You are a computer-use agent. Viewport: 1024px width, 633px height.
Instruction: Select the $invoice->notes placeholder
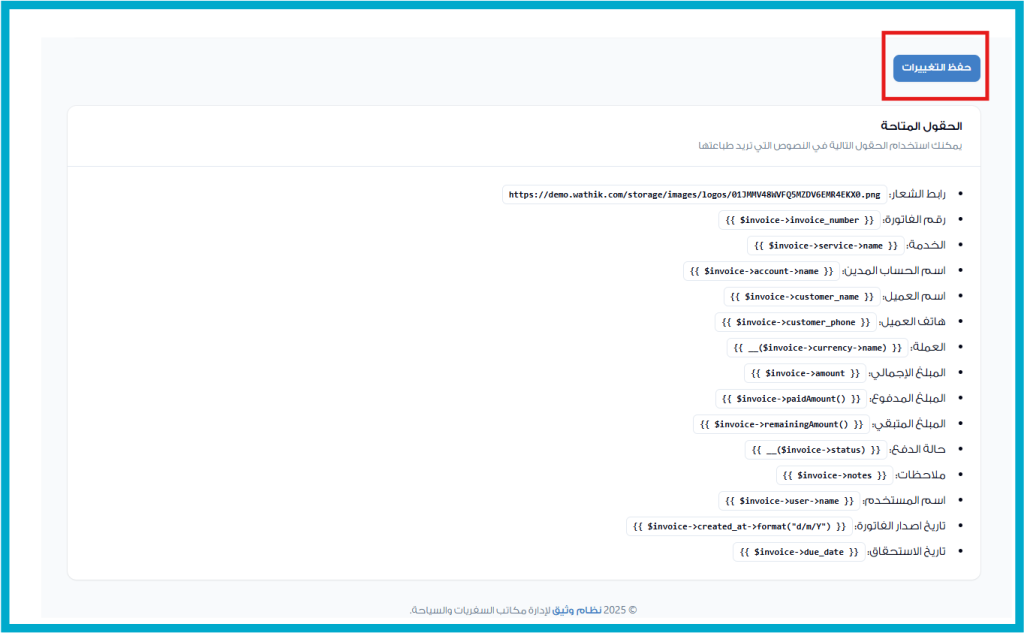834,475
